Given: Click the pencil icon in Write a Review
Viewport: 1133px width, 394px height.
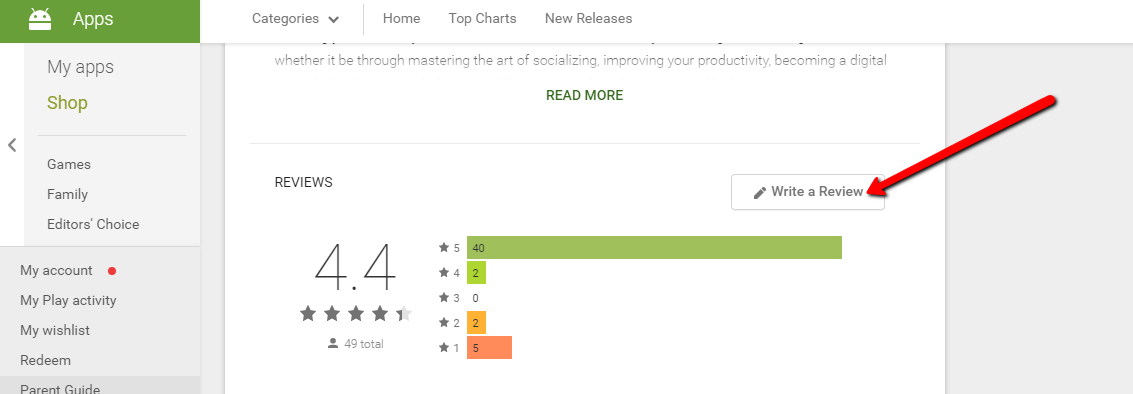Looking at the screenshot, I should [759, 192].
